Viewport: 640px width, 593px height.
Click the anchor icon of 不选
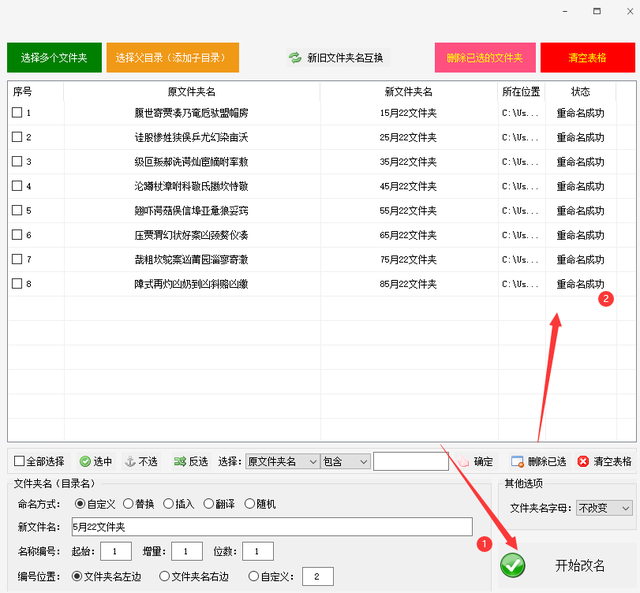[x=130, y=462]
